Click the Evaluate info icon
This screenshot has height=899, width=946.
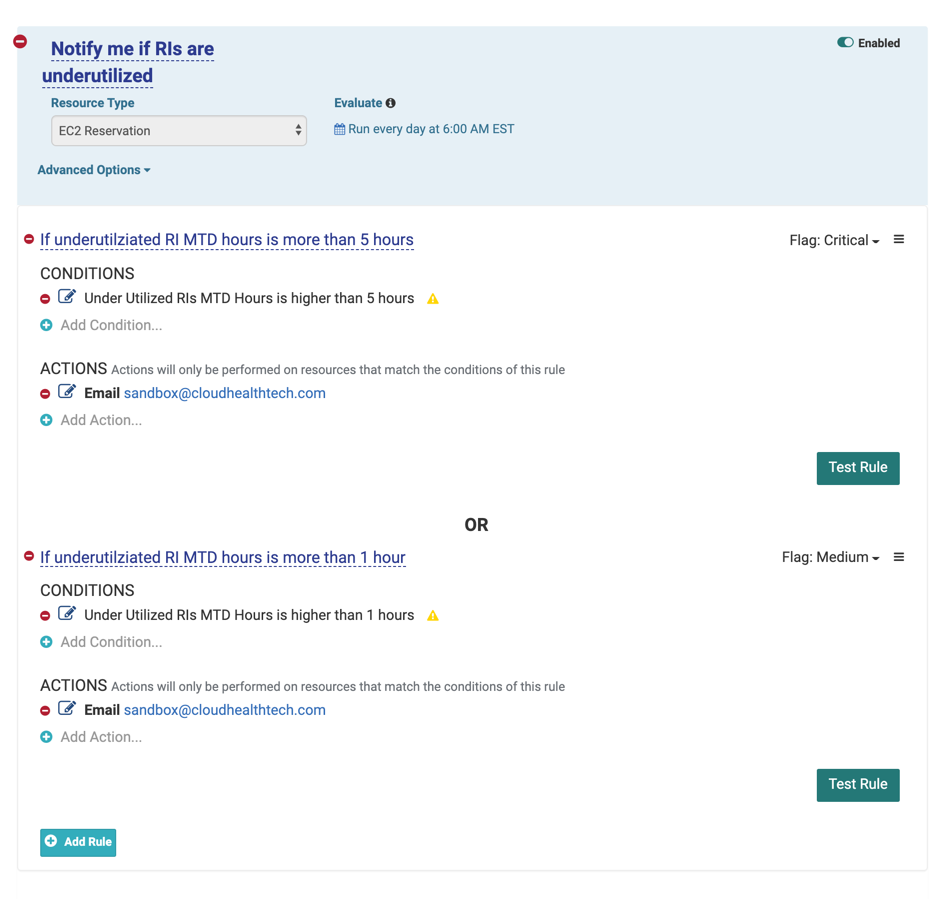pos(391,103)
